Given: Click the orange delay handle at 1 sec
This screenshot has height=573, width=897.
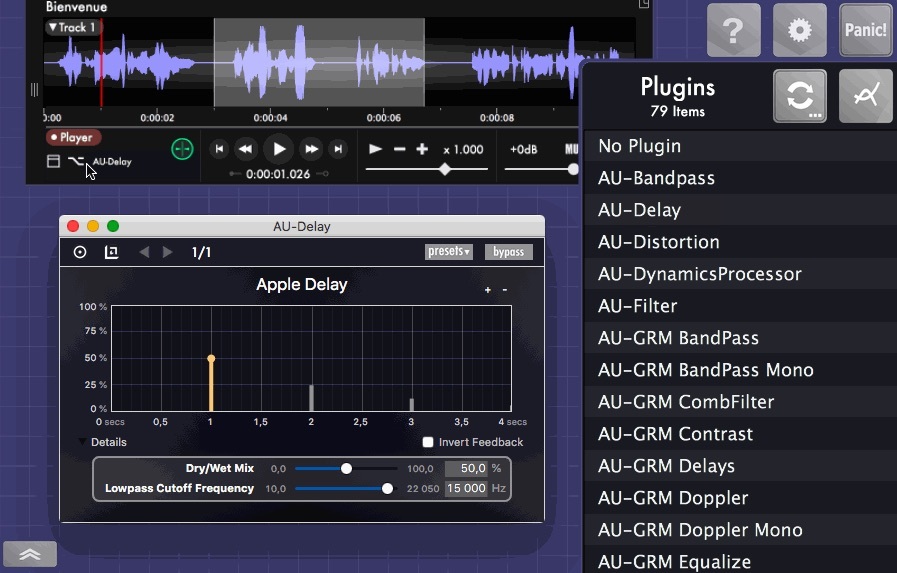Looking at the screenshot, I should (211, 359).
